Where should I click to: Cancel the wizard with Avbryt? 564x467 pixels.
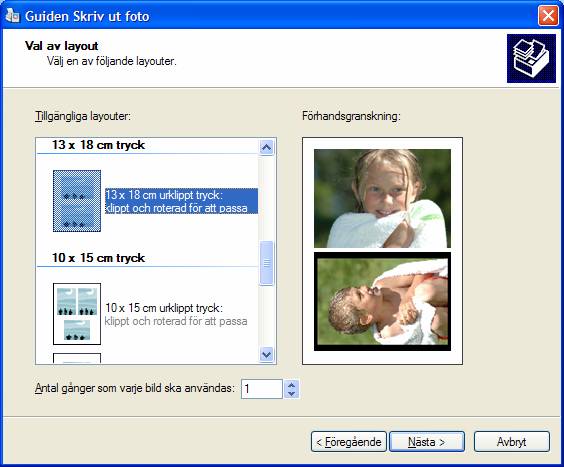point(512,441)
